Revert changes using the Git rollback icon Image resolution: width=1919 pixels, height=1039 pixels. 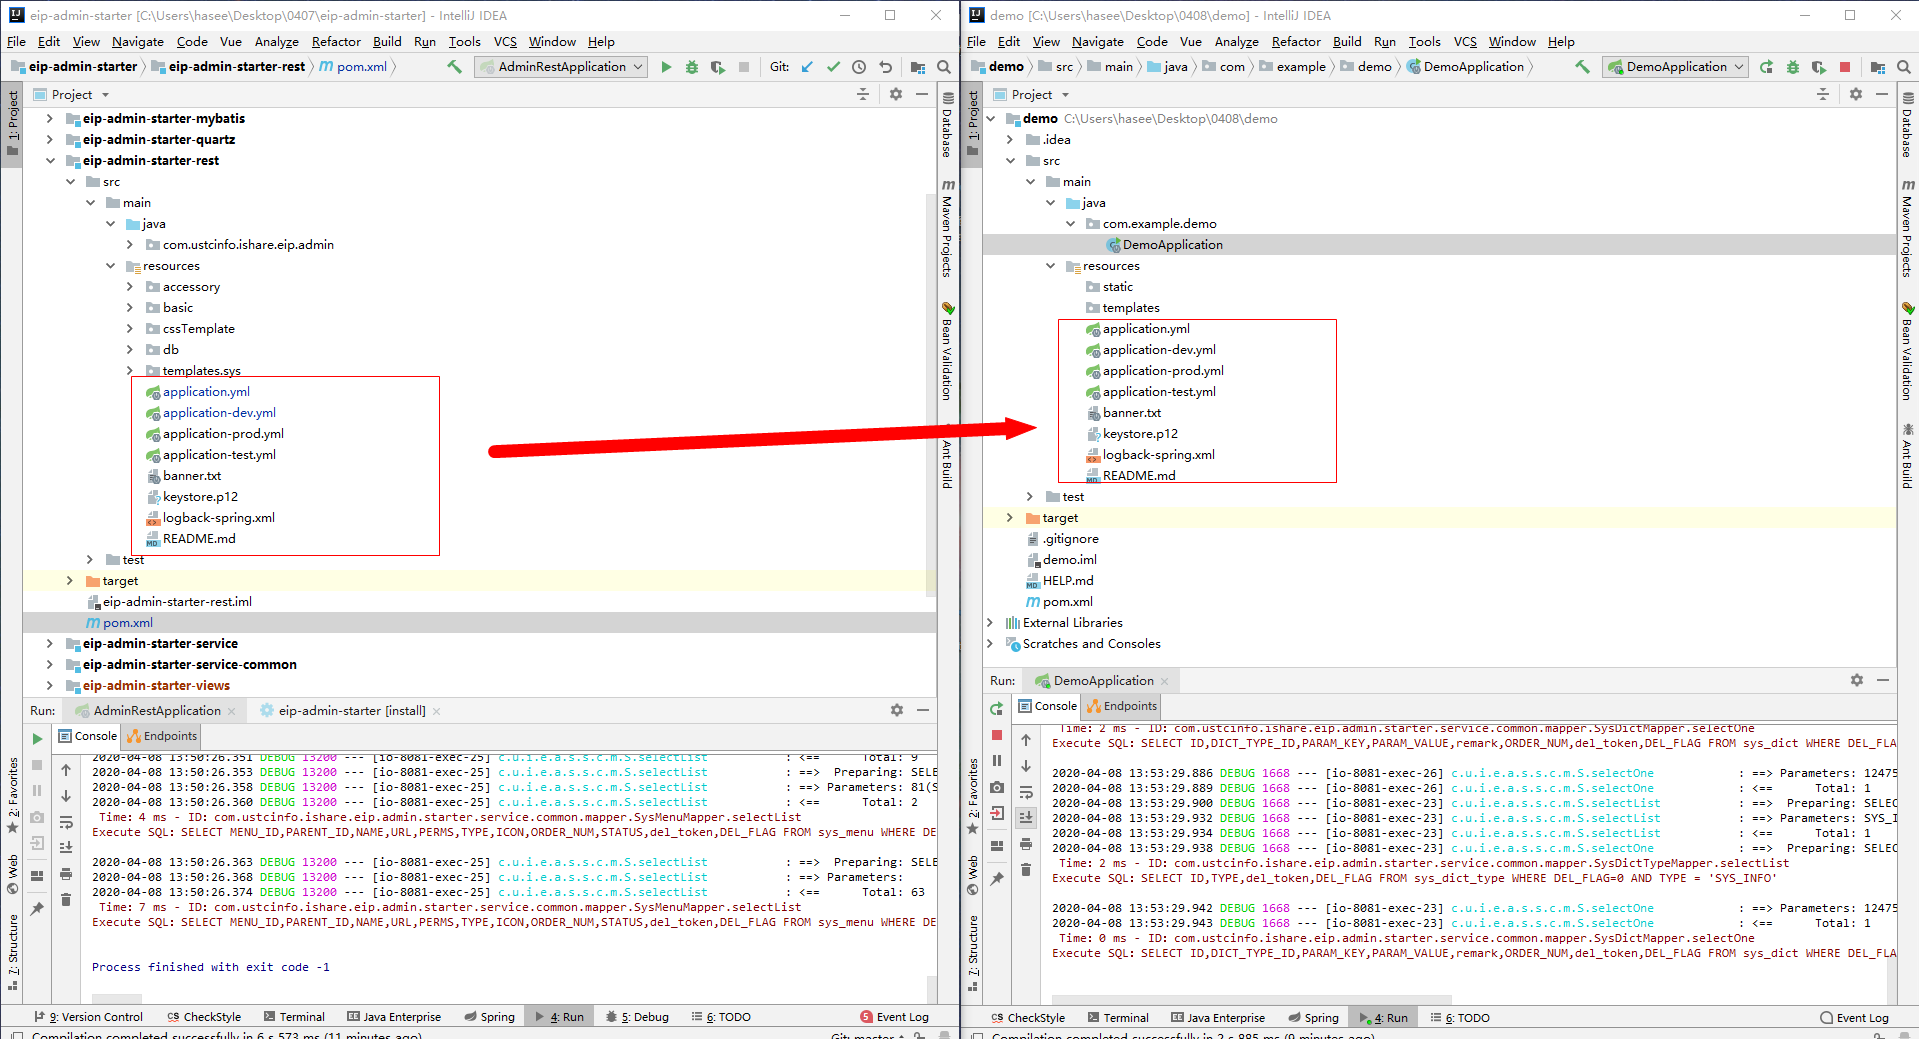click(x=885, y=67)
